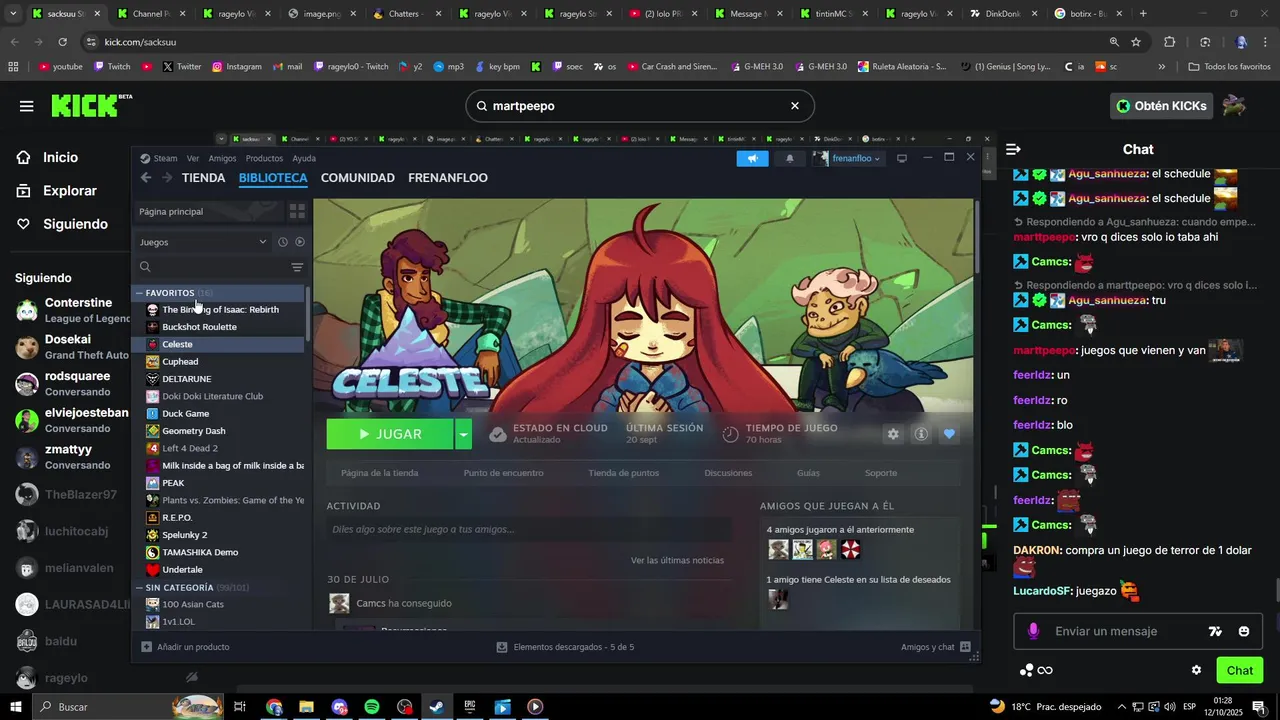1280x720 pixels.
Task: Open Epic Games launcher from taskbar
Action: 470,707
